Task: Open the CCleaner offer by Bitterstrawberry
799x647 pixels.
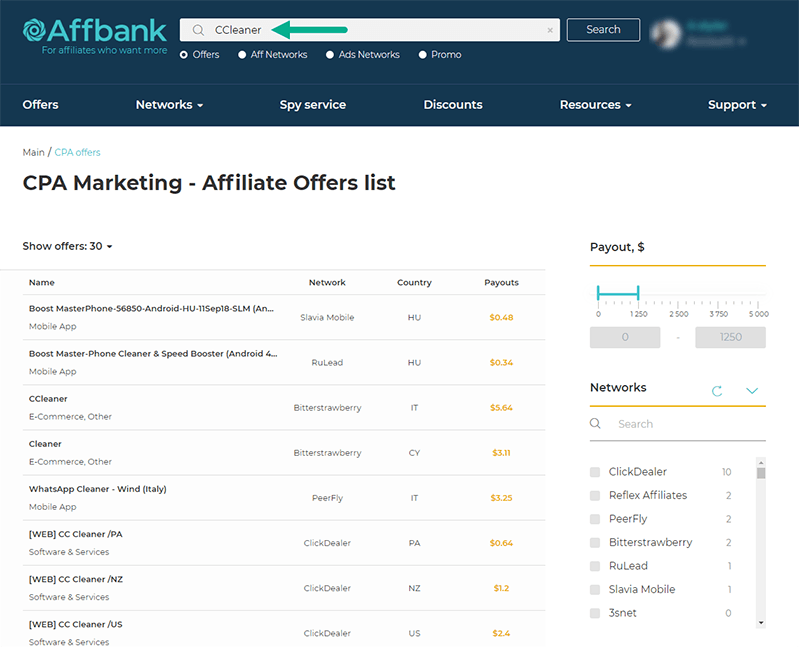Action: (x=48, y=398)
